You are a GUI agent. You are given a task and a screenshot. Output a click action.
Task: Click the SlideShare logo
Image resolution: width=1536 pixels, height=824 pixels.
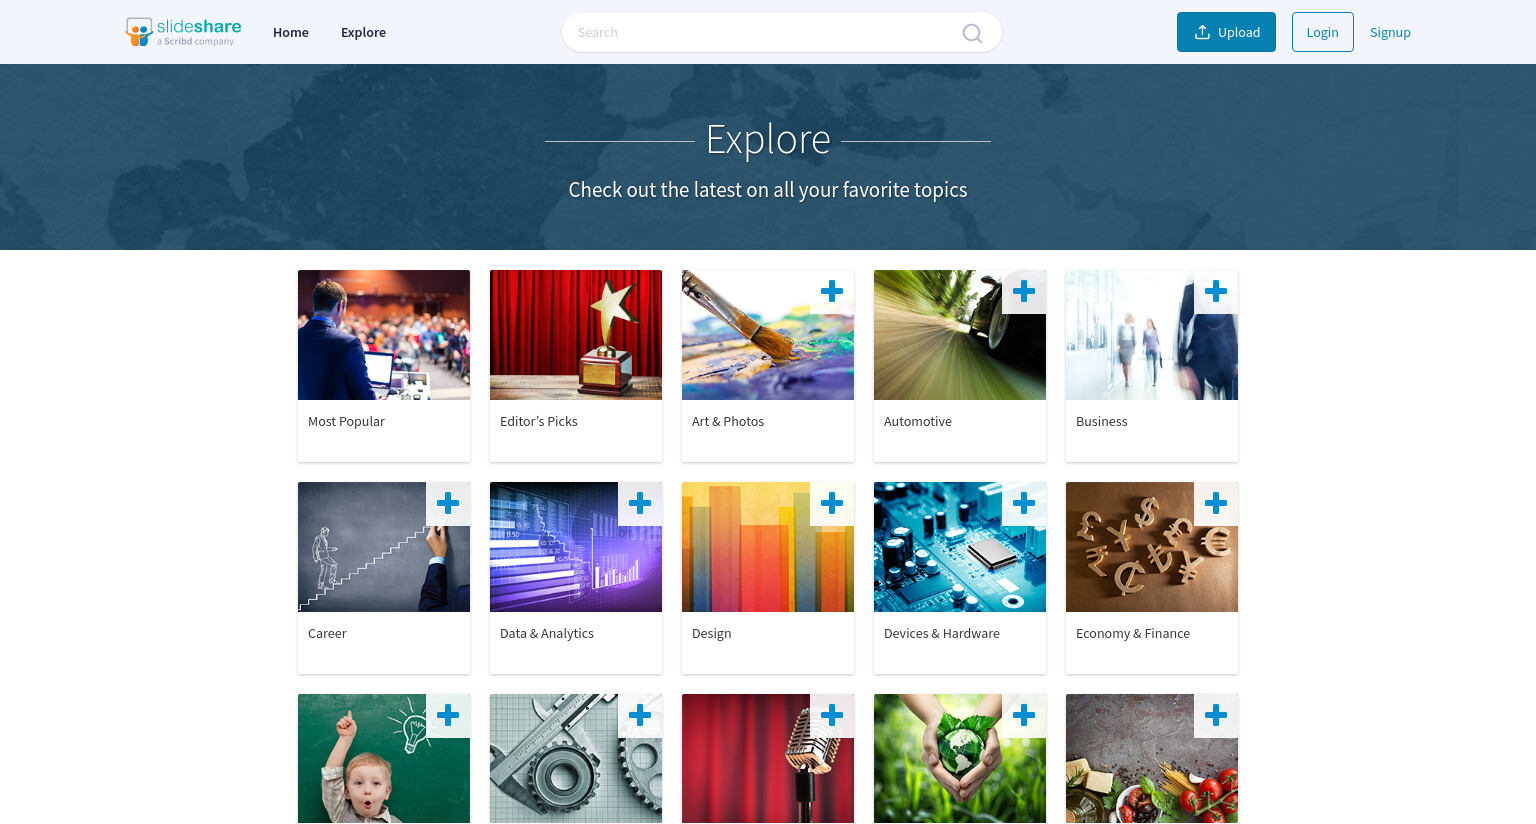(x=183, y=32)
